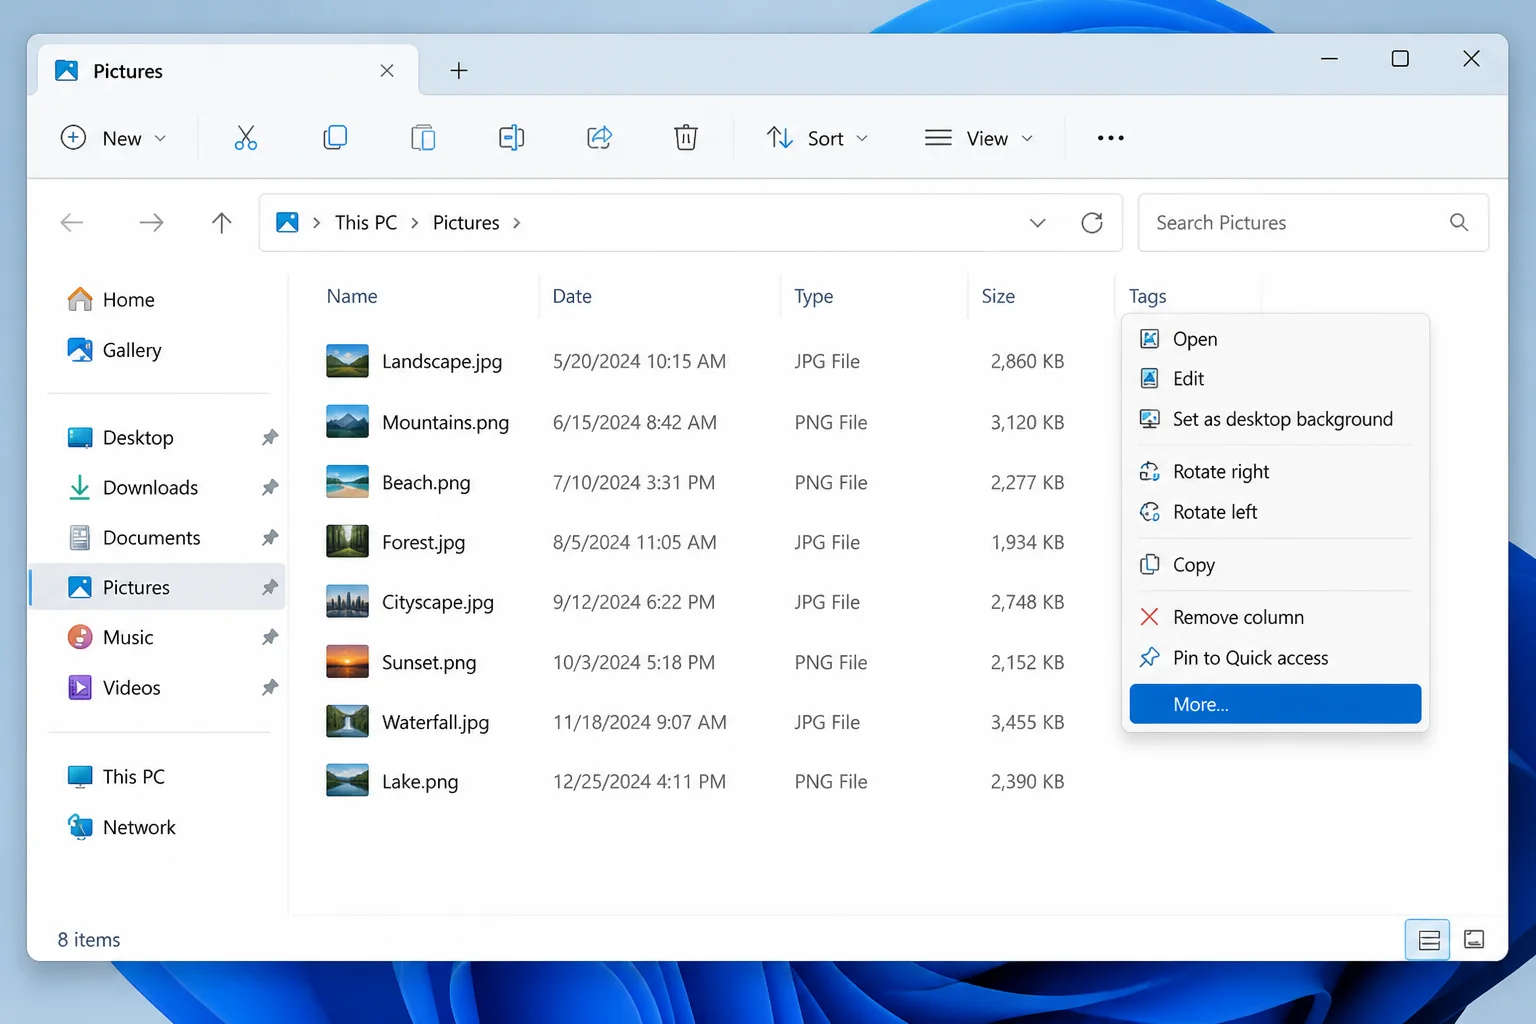Screen dimensions: 1536x1024
Task: Click in the Search Pictures field
Action: click(1313, 222)
